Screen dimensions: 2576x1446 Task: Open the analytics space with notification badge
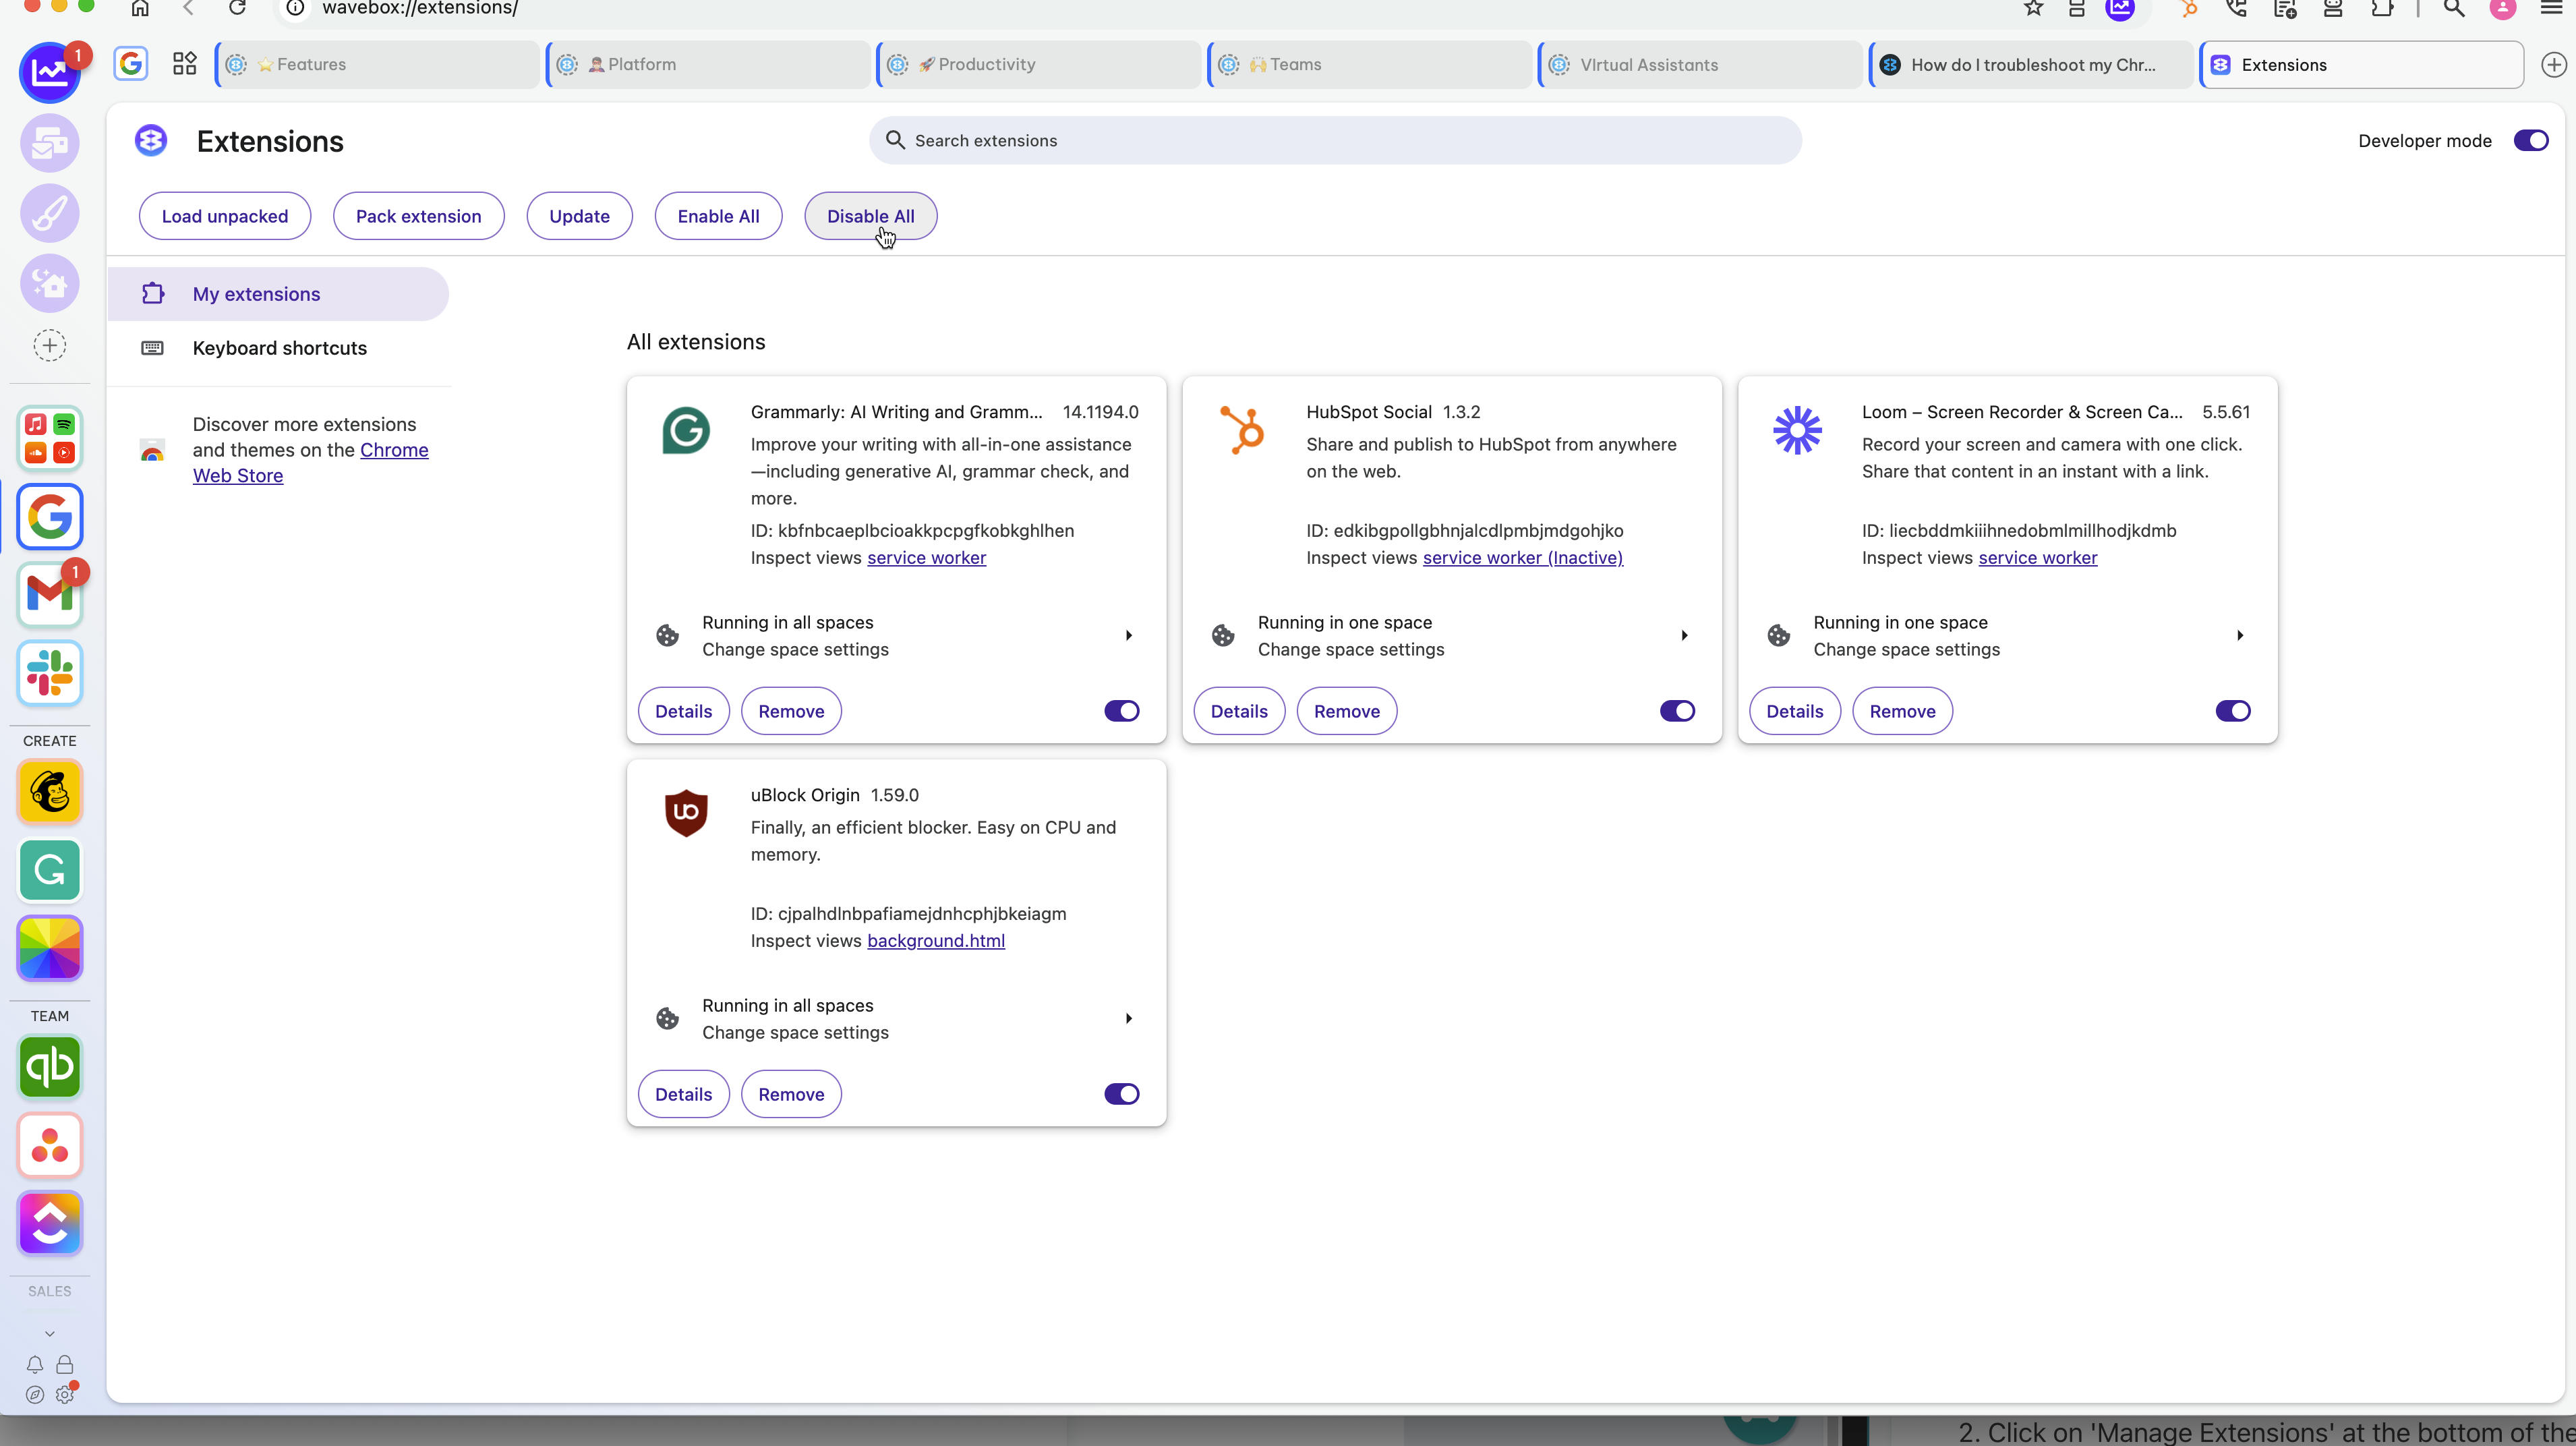[49, 72]
